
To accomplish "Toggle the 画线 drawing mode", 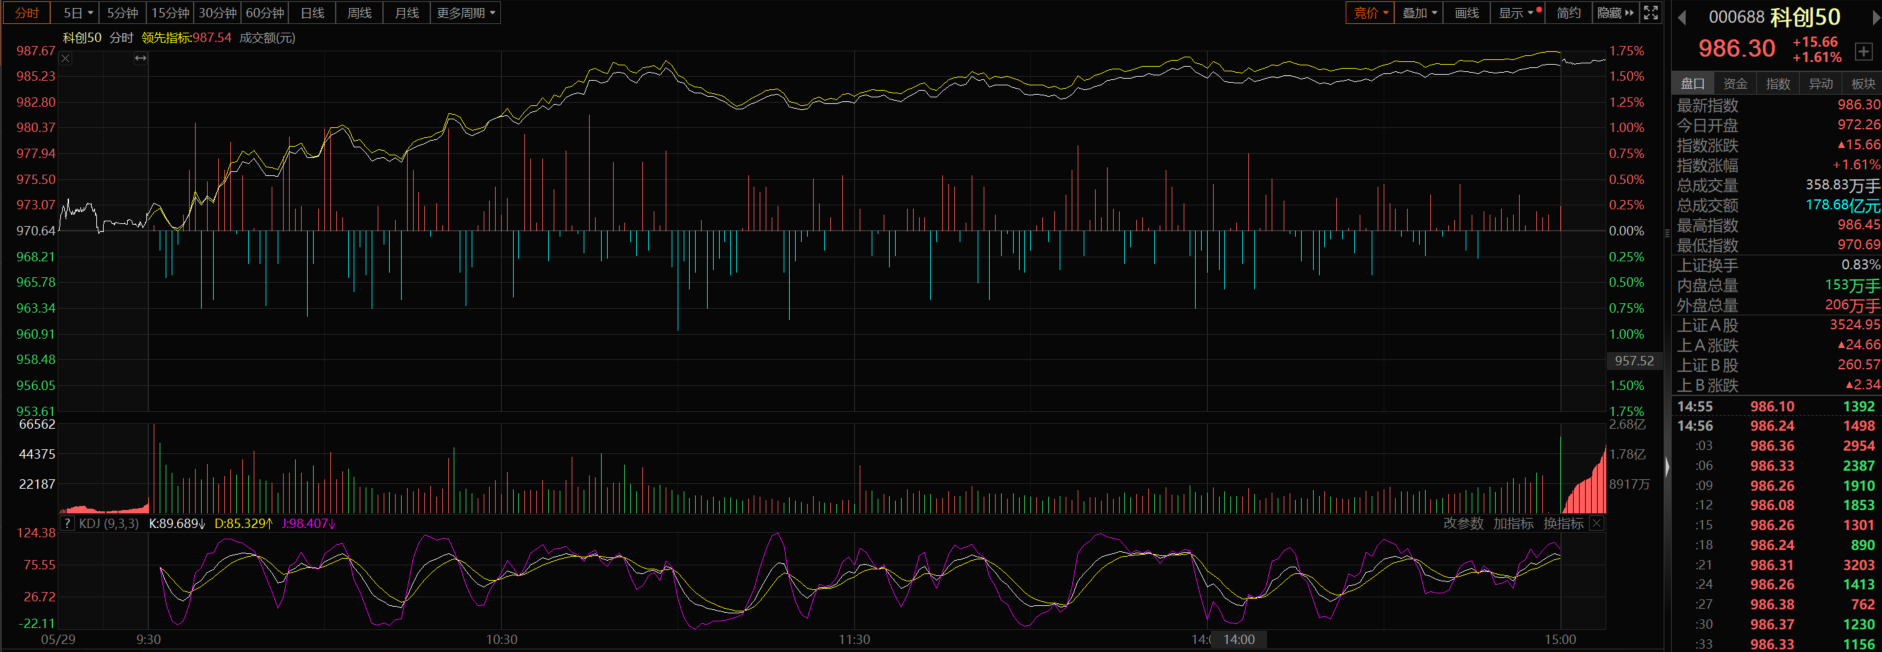I will click(x=1466, y=13).
